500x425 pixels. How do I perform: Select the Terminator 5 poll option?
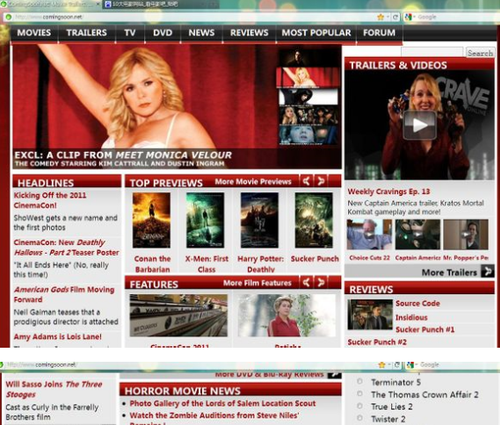[x=360, y=381]
